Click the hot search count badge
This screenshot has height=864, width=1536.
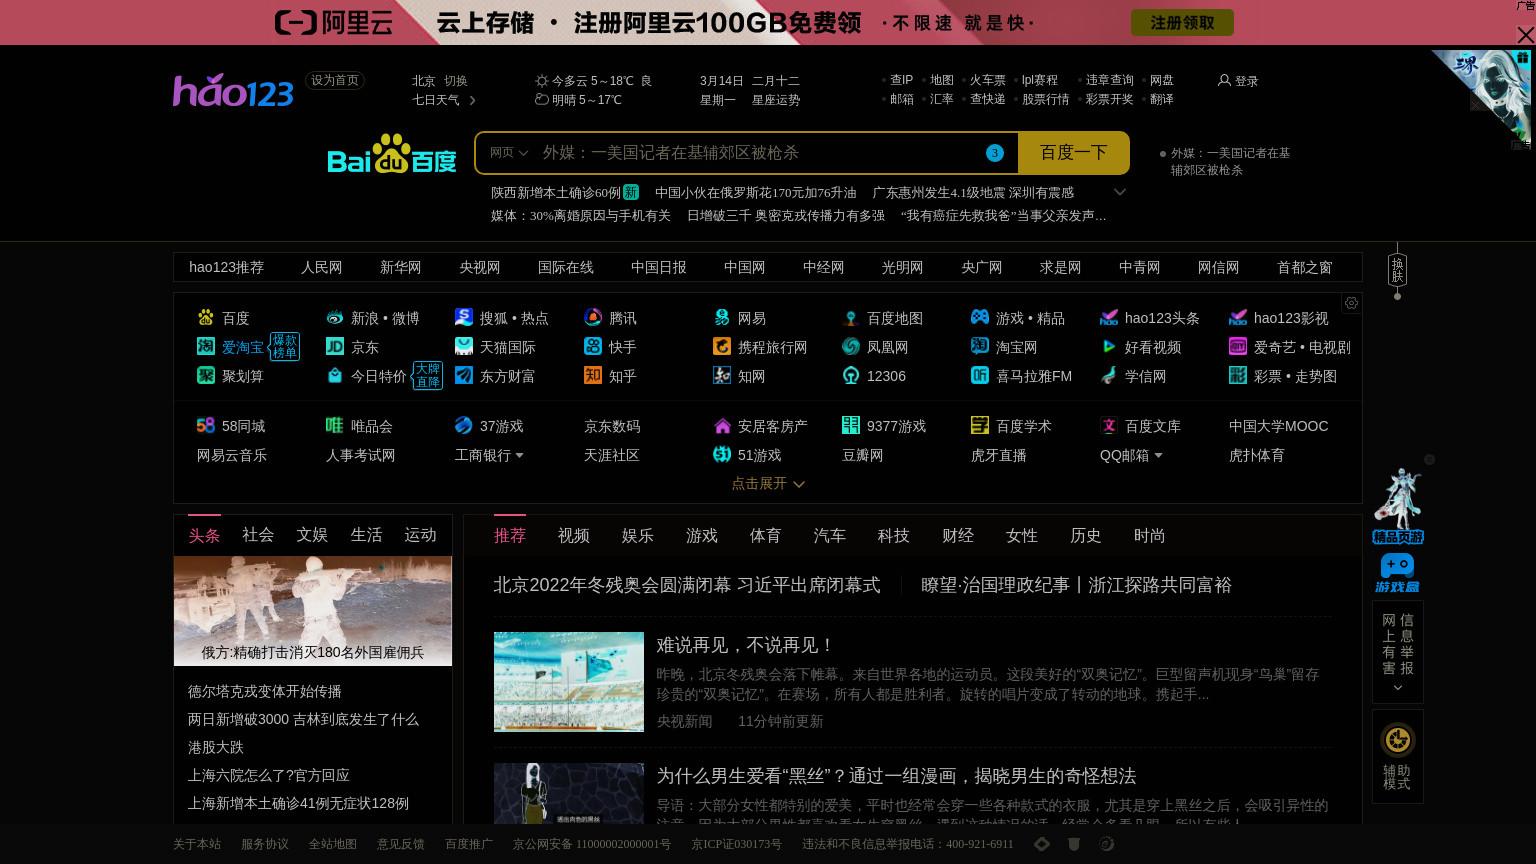[994, 153]
